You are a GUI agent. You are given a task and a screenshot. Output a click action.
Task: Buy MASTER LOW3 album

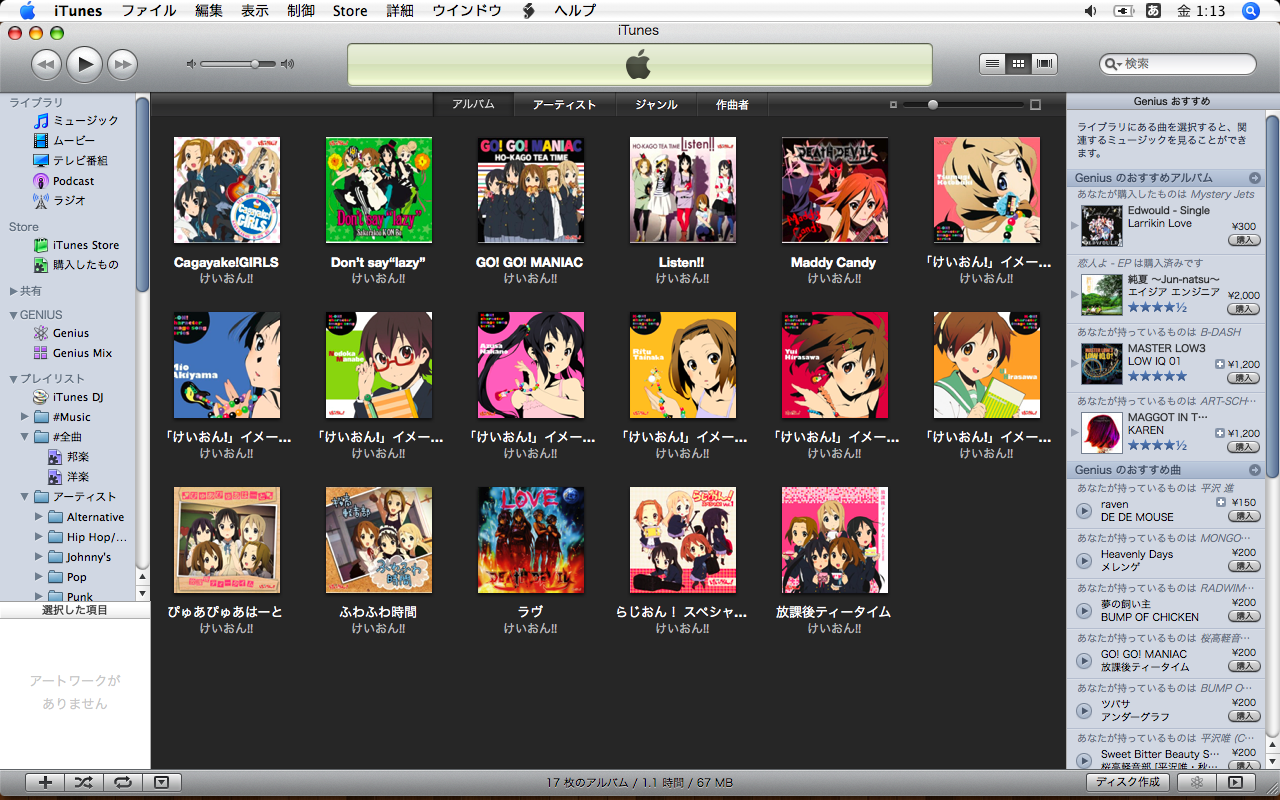(1244, 378)
